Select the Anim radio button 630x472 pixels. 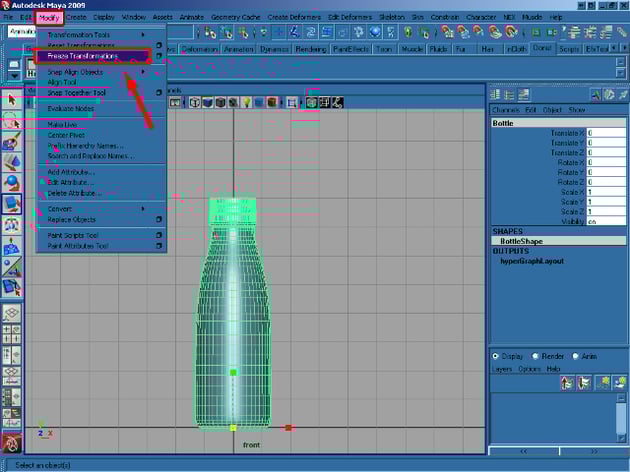pyautogui.click(x=574, y=356)
